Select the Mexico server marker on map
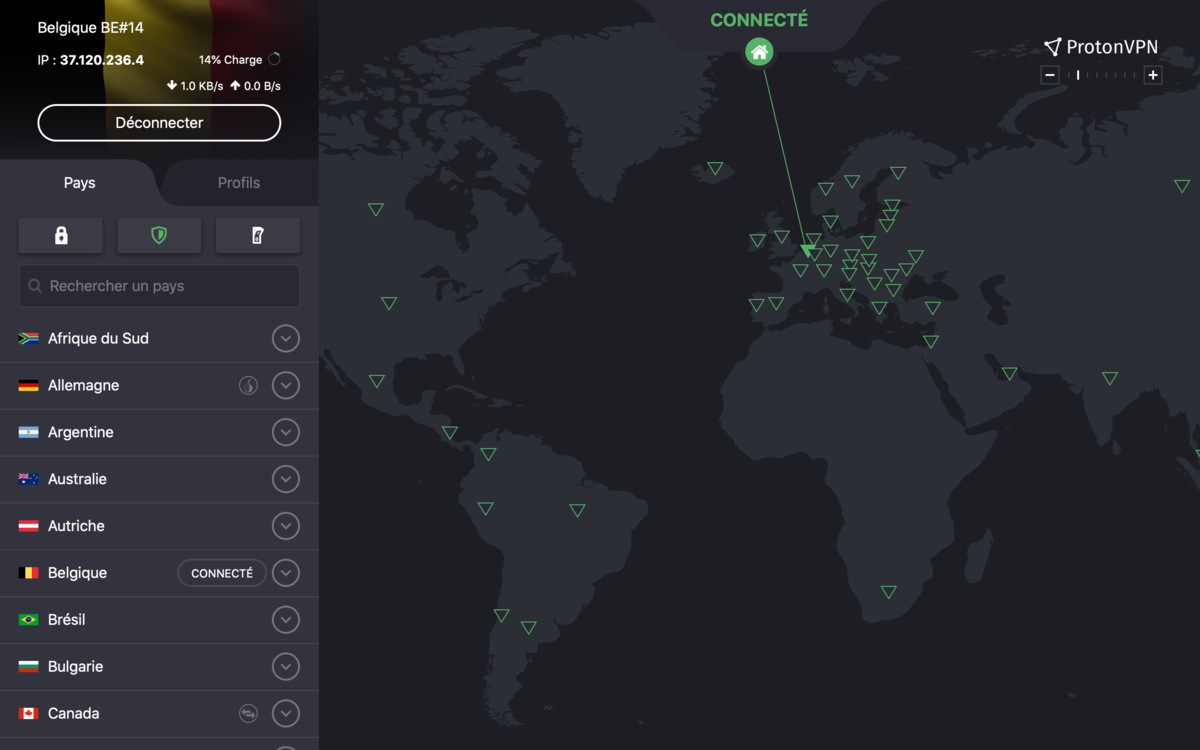The width and height of the screenshot is (1200, 750). click(377, 381)
